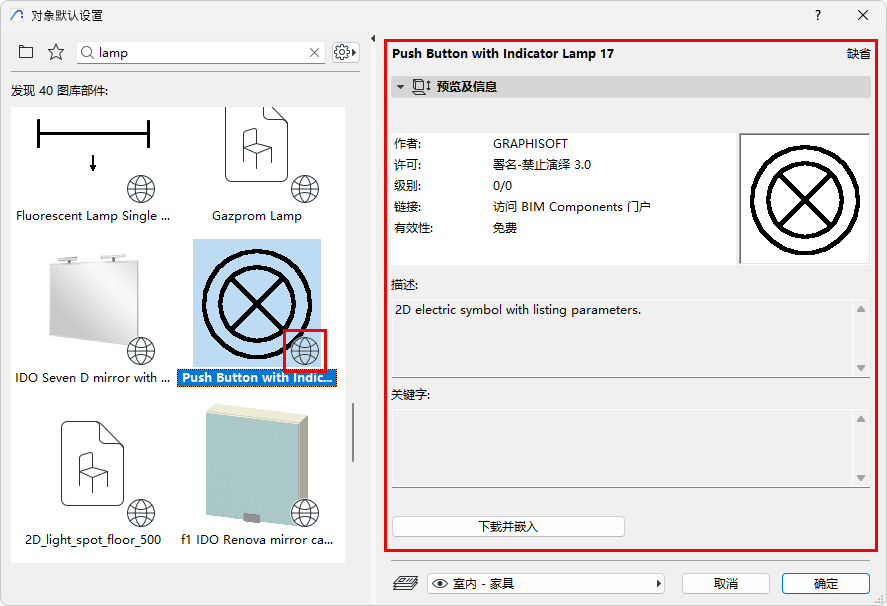887x606 pixels.
Task: Click globe icon on Gazprom Lamp
Action: pyautogui.click(x=305, y=189)
